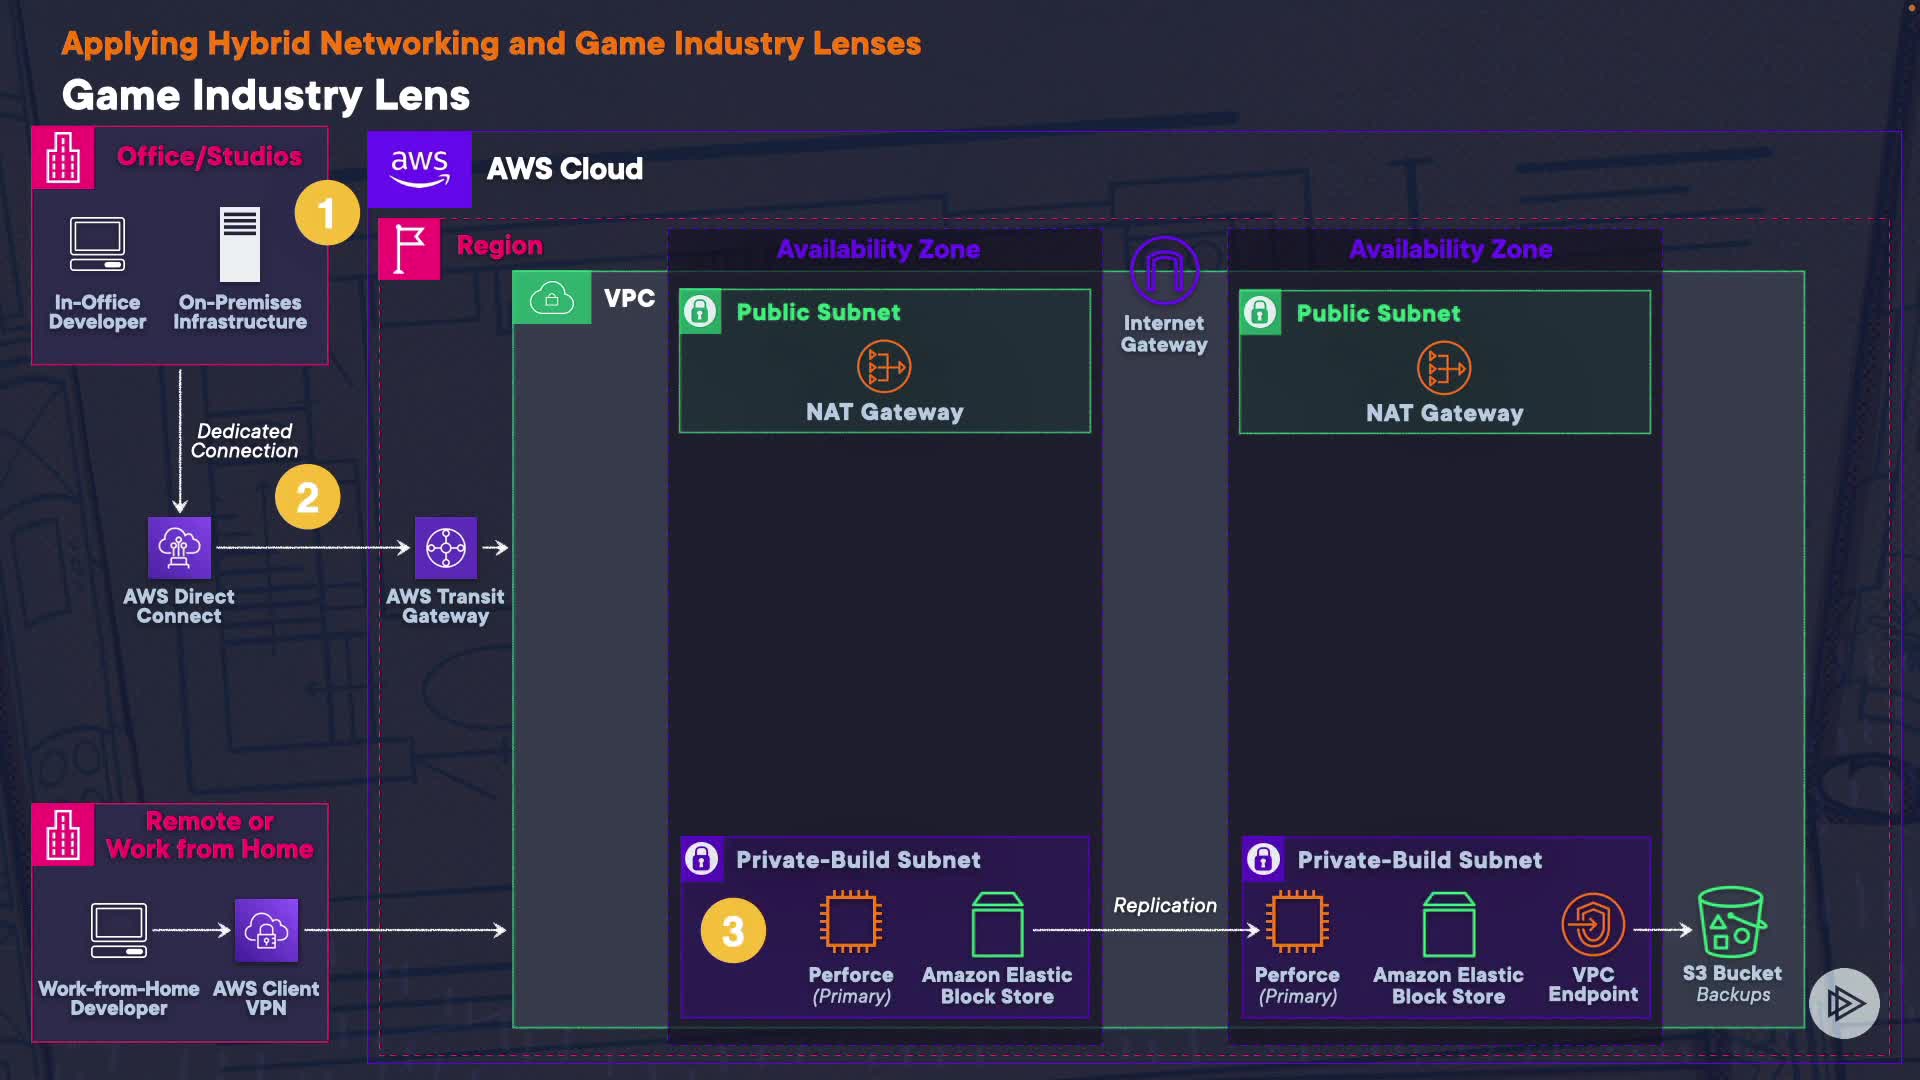Viewport: 1920px width, 1080px height.
Task: Click the AWS Direct Connect icon
Action: pyautogui.click(x=179, y=547)
